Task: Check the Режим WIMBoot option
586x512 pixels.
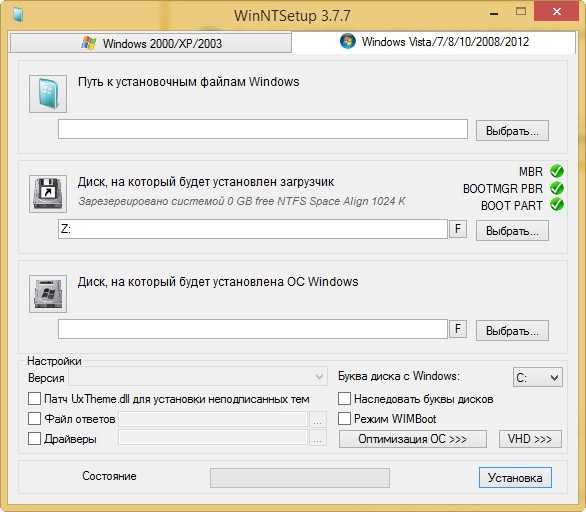Action: pyautogui.click(x=344, y=418)
